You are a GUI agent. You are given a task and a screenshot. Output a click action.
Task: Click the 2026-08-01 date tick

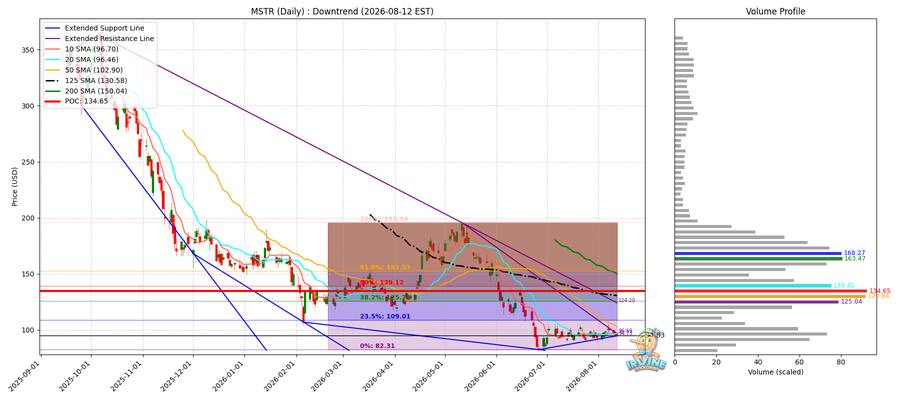584,376
